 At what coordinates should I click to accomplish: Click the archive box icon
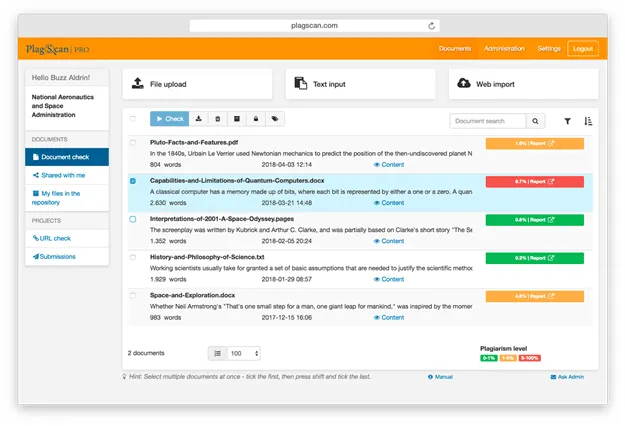[236, 119]
